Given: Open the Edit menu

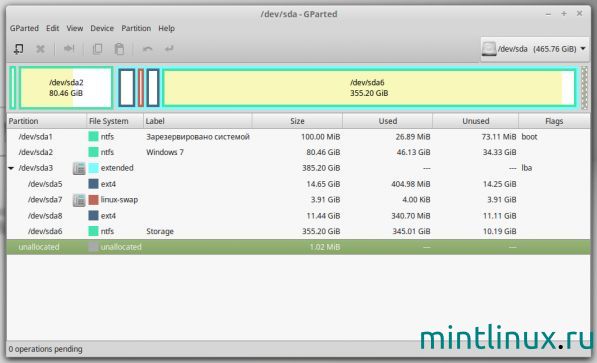Looking at the screenshot, I should [x=53, y=28].
